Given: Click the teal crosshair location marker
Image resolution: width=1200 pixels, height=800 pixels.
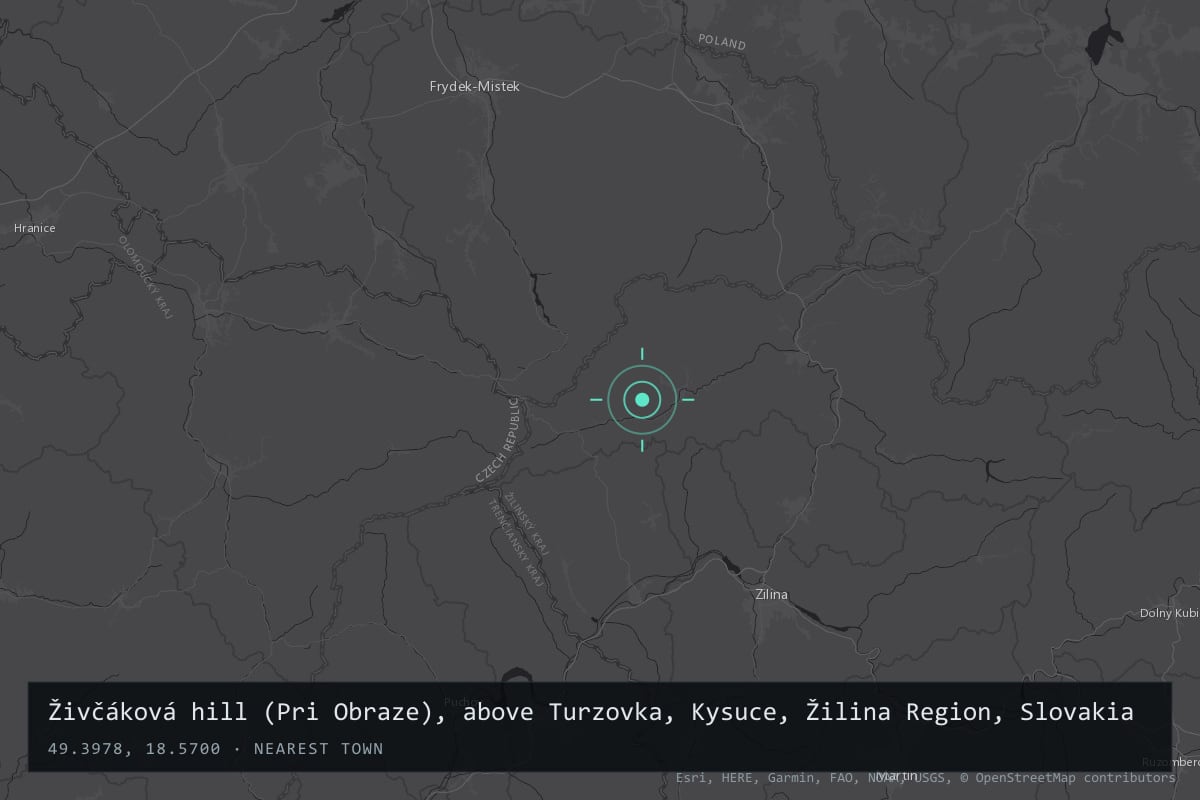Looking at the screenshot, I should (x=642, y=400).
